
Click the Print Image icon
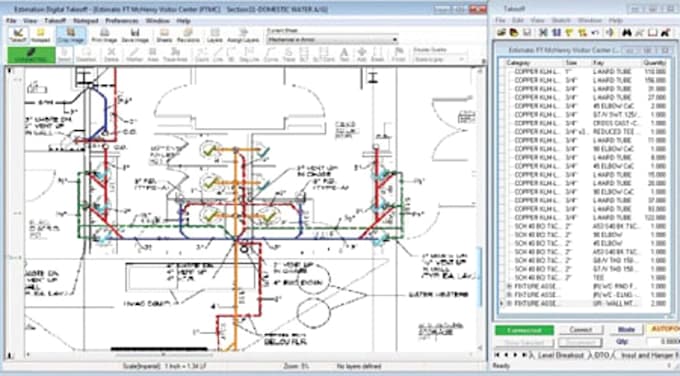point(104,35)
